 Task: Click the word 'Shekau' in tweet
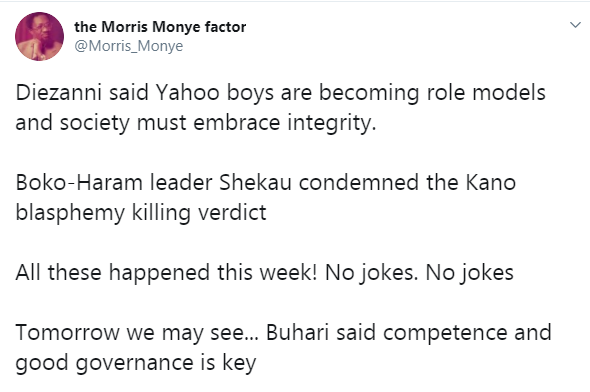coord(255,182)
